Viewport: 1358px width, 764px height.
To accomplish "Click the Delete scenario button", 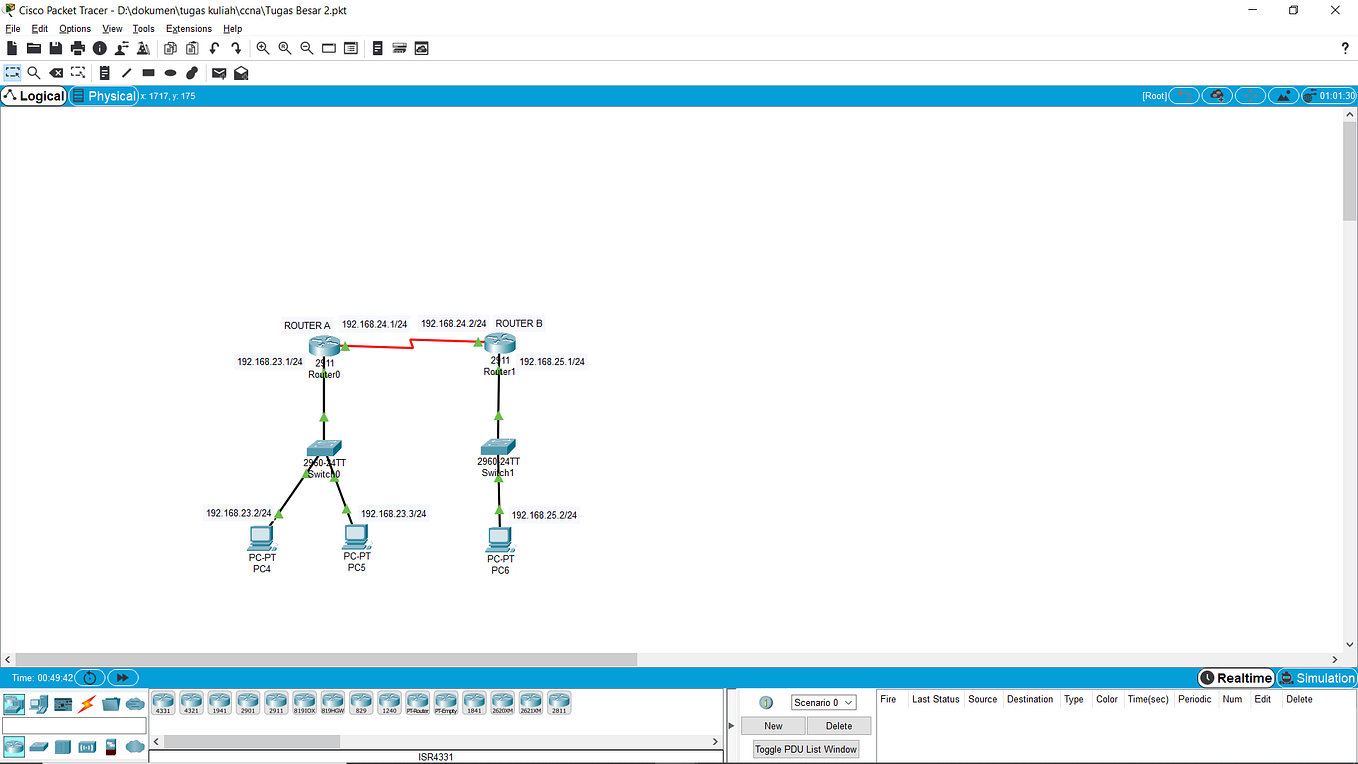I will (x=839, y=726).
